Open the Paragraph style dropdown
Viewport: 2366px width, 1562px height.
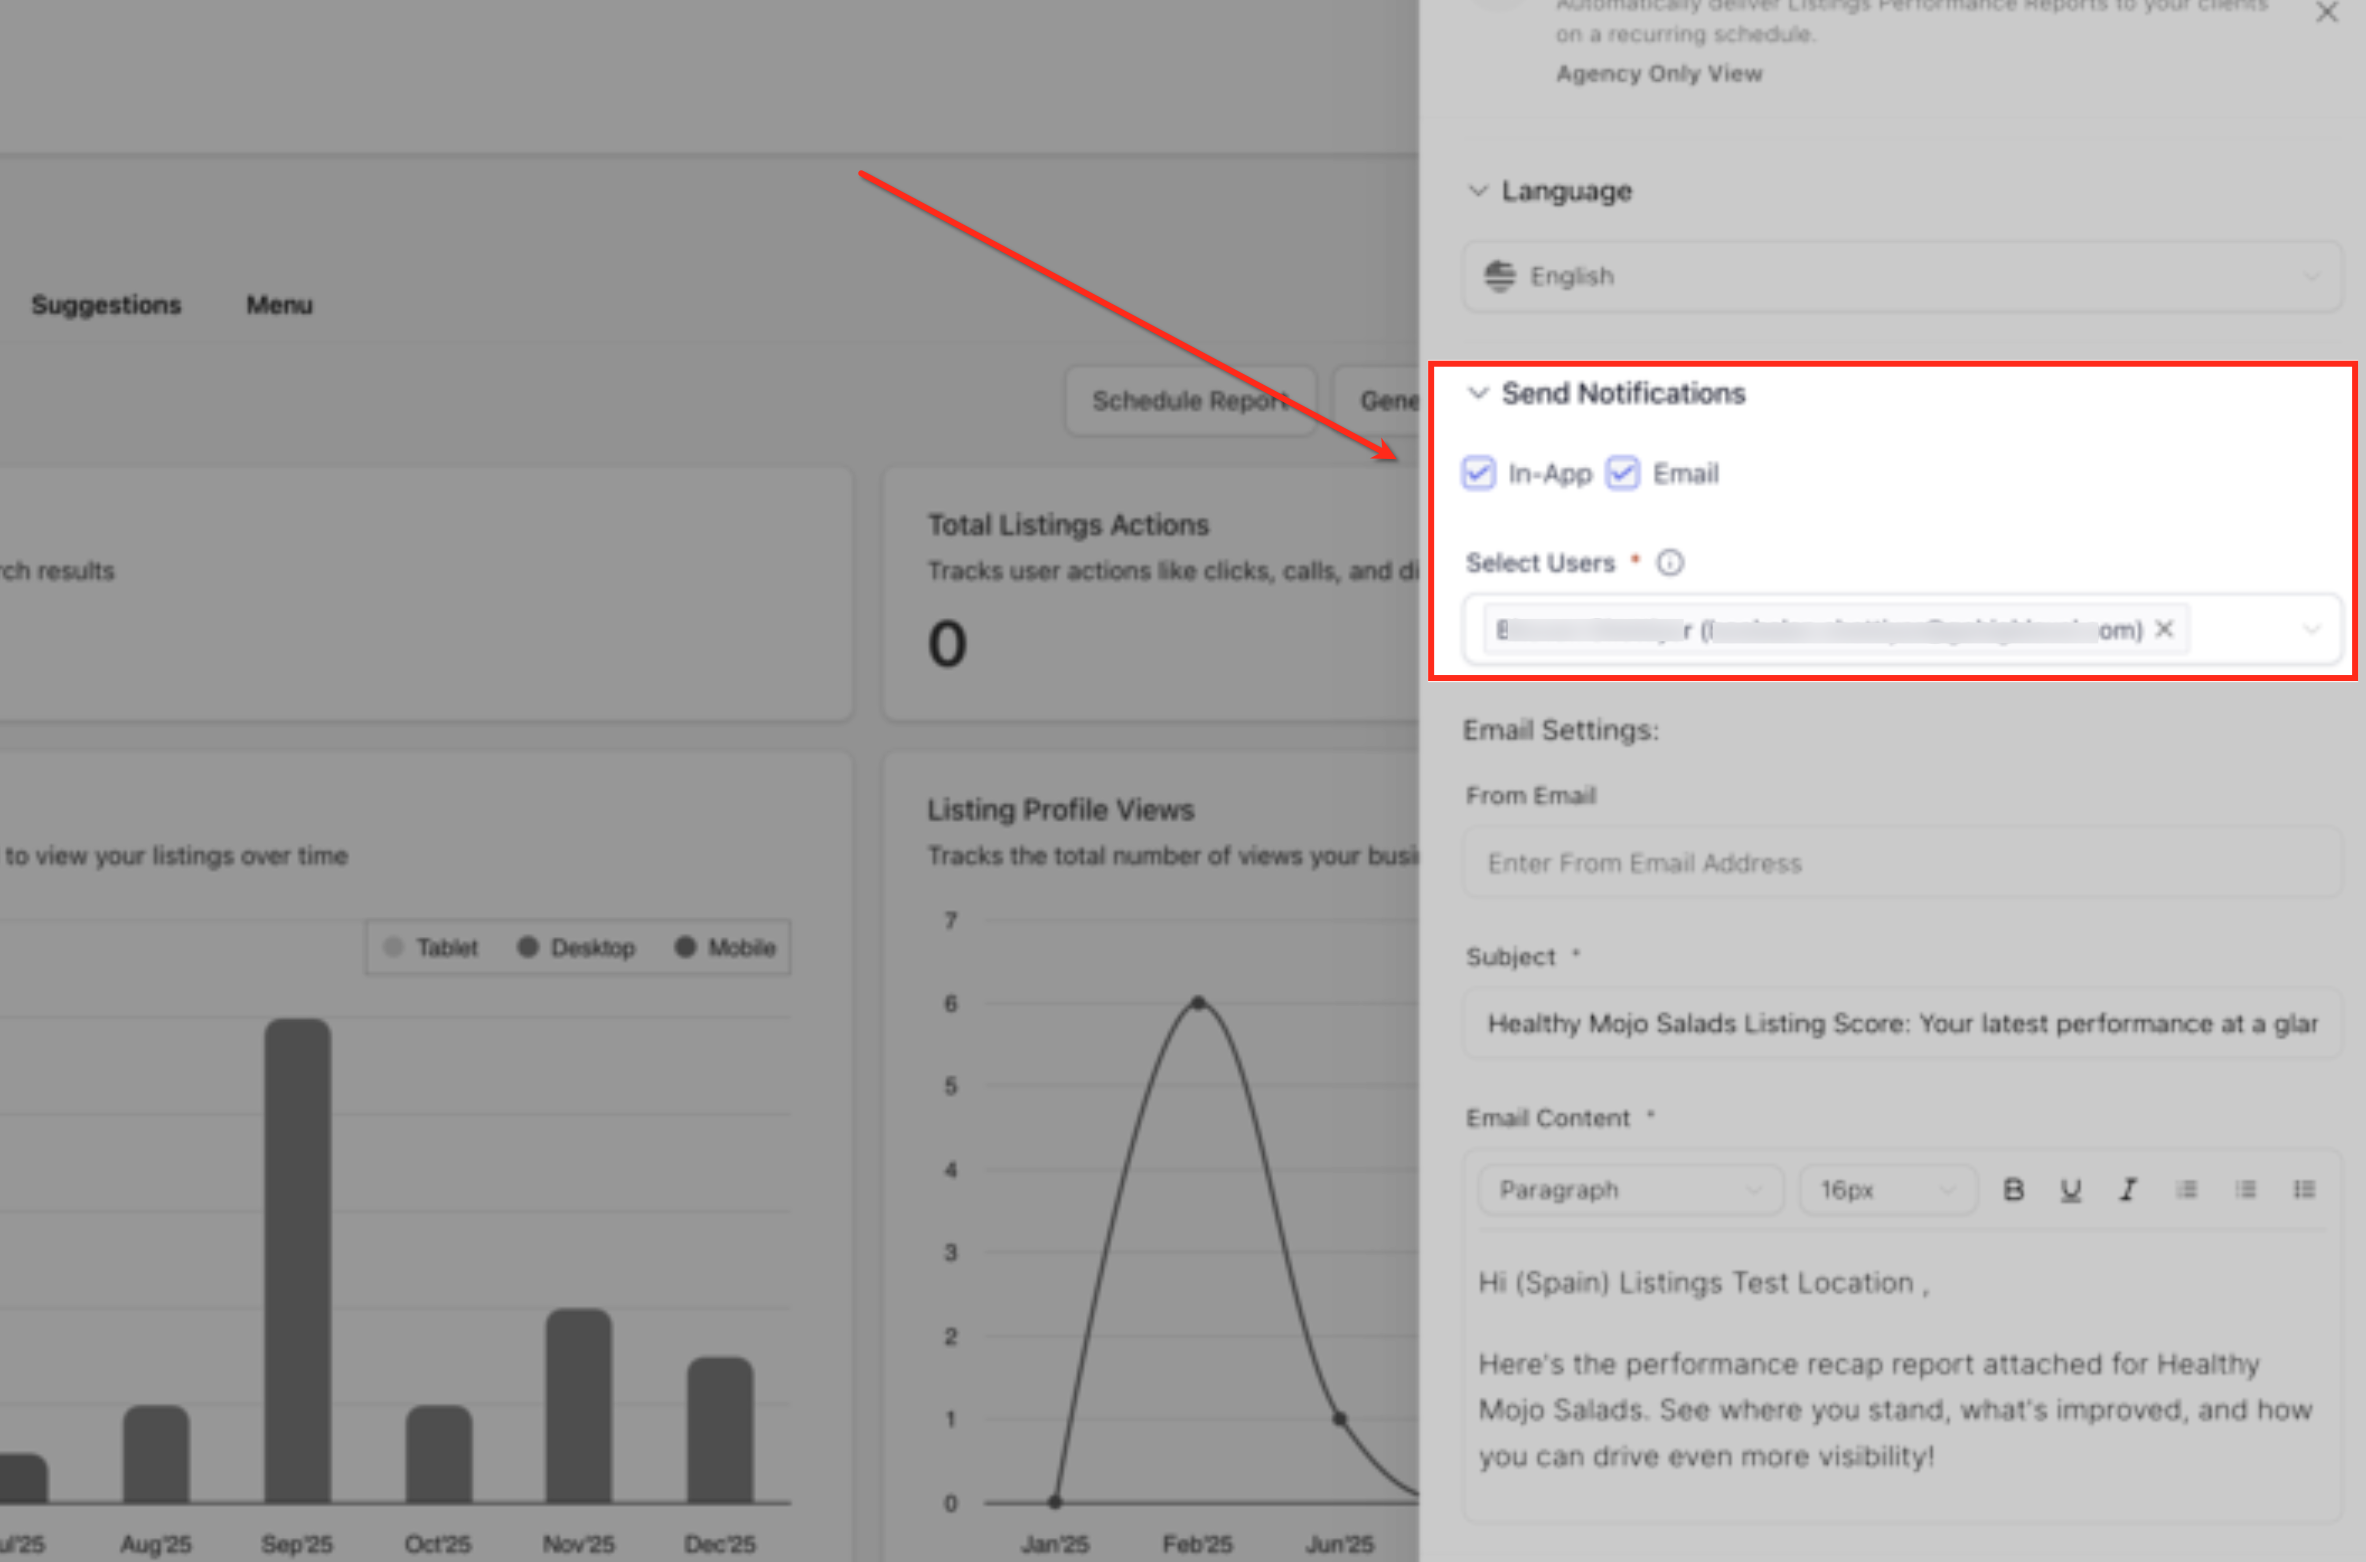[1629, 1189]
